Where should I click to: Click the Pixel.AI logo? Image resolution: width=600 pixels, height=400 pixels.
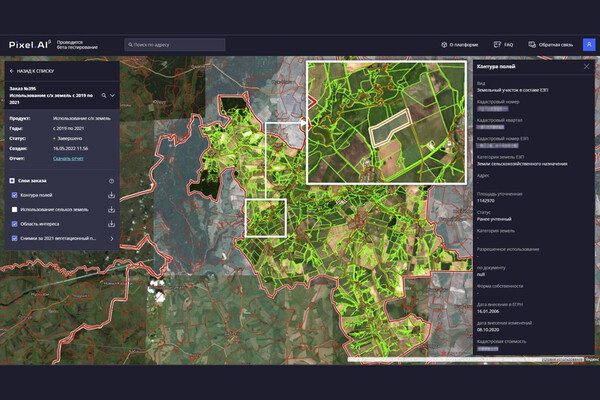[x=30, y=45]
